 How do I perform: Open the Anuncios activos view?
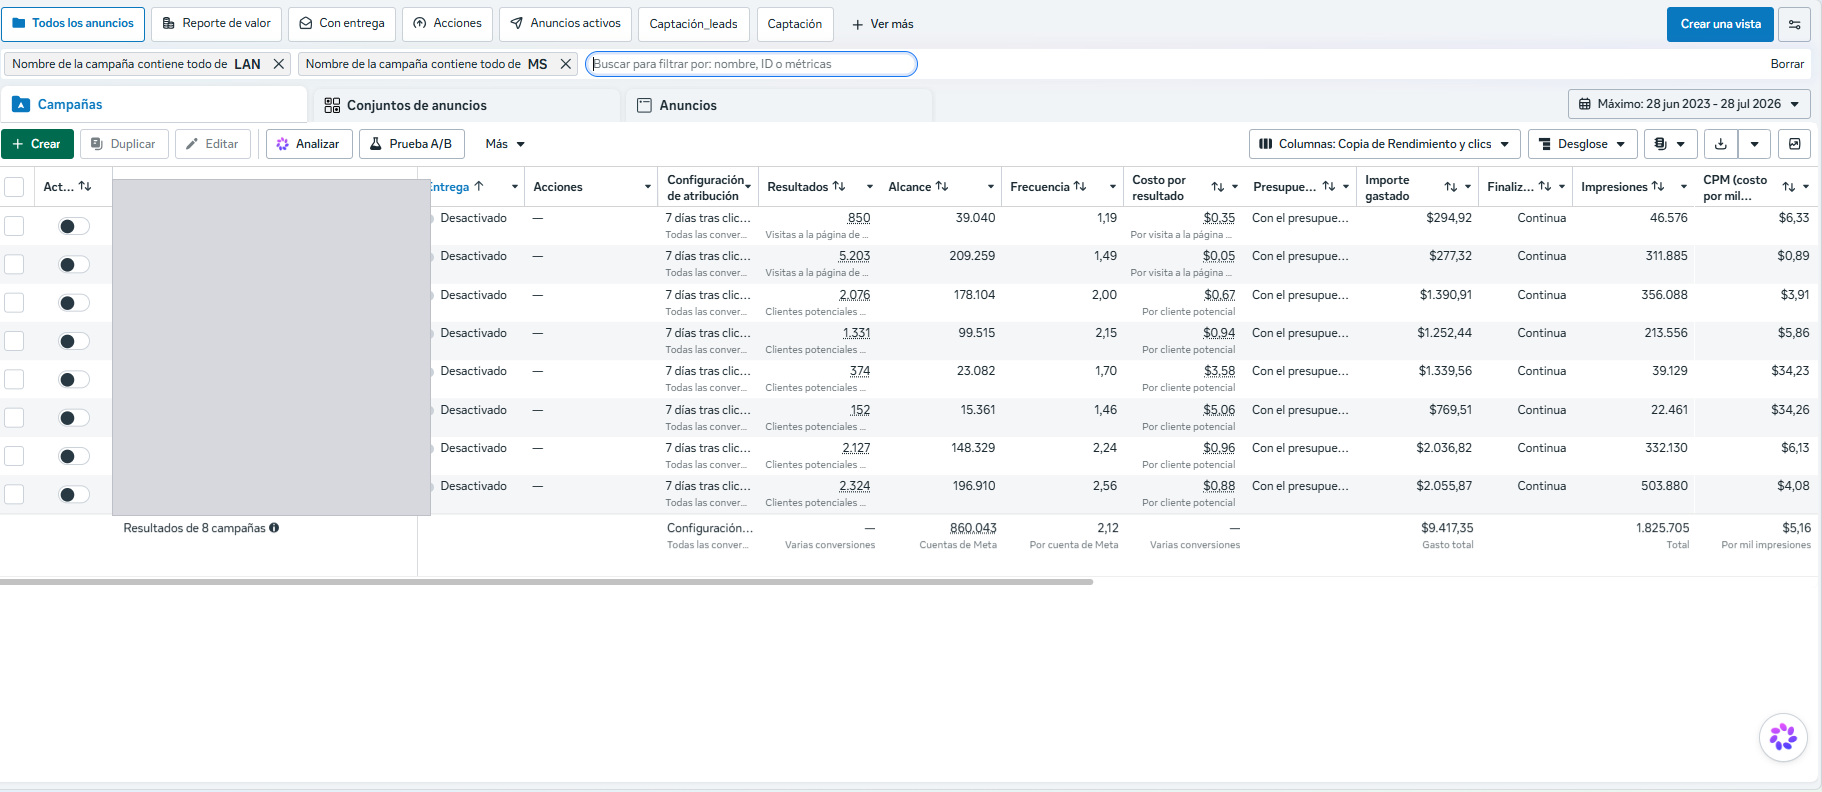[x=565, y=24]
